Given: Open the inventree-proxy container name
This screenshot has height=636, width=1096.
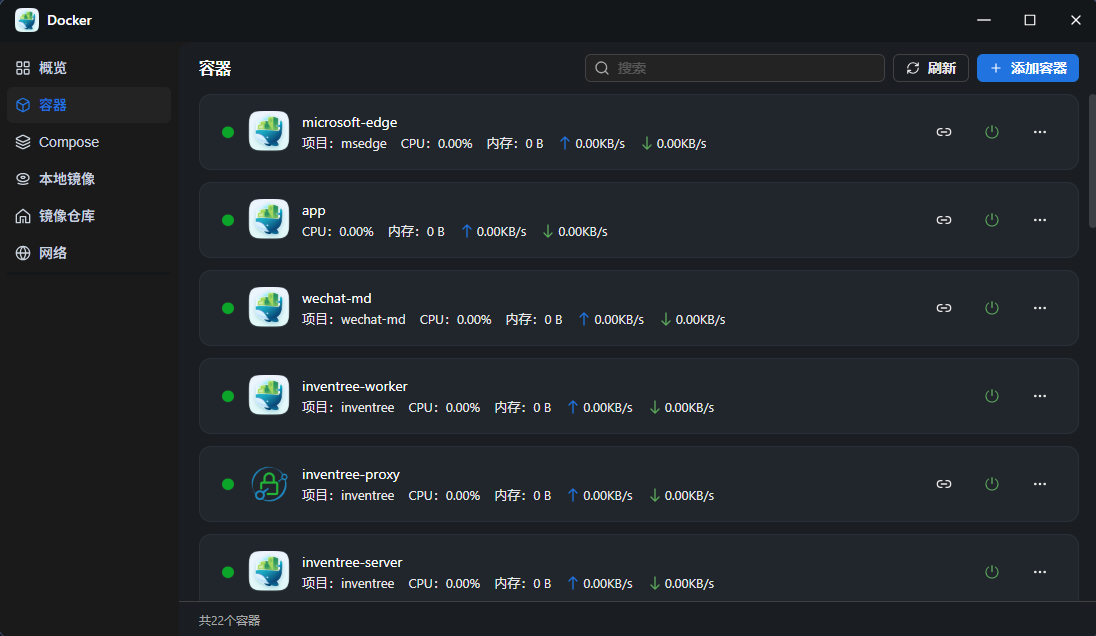Looking at the screenshot, I should pos(351,475).
